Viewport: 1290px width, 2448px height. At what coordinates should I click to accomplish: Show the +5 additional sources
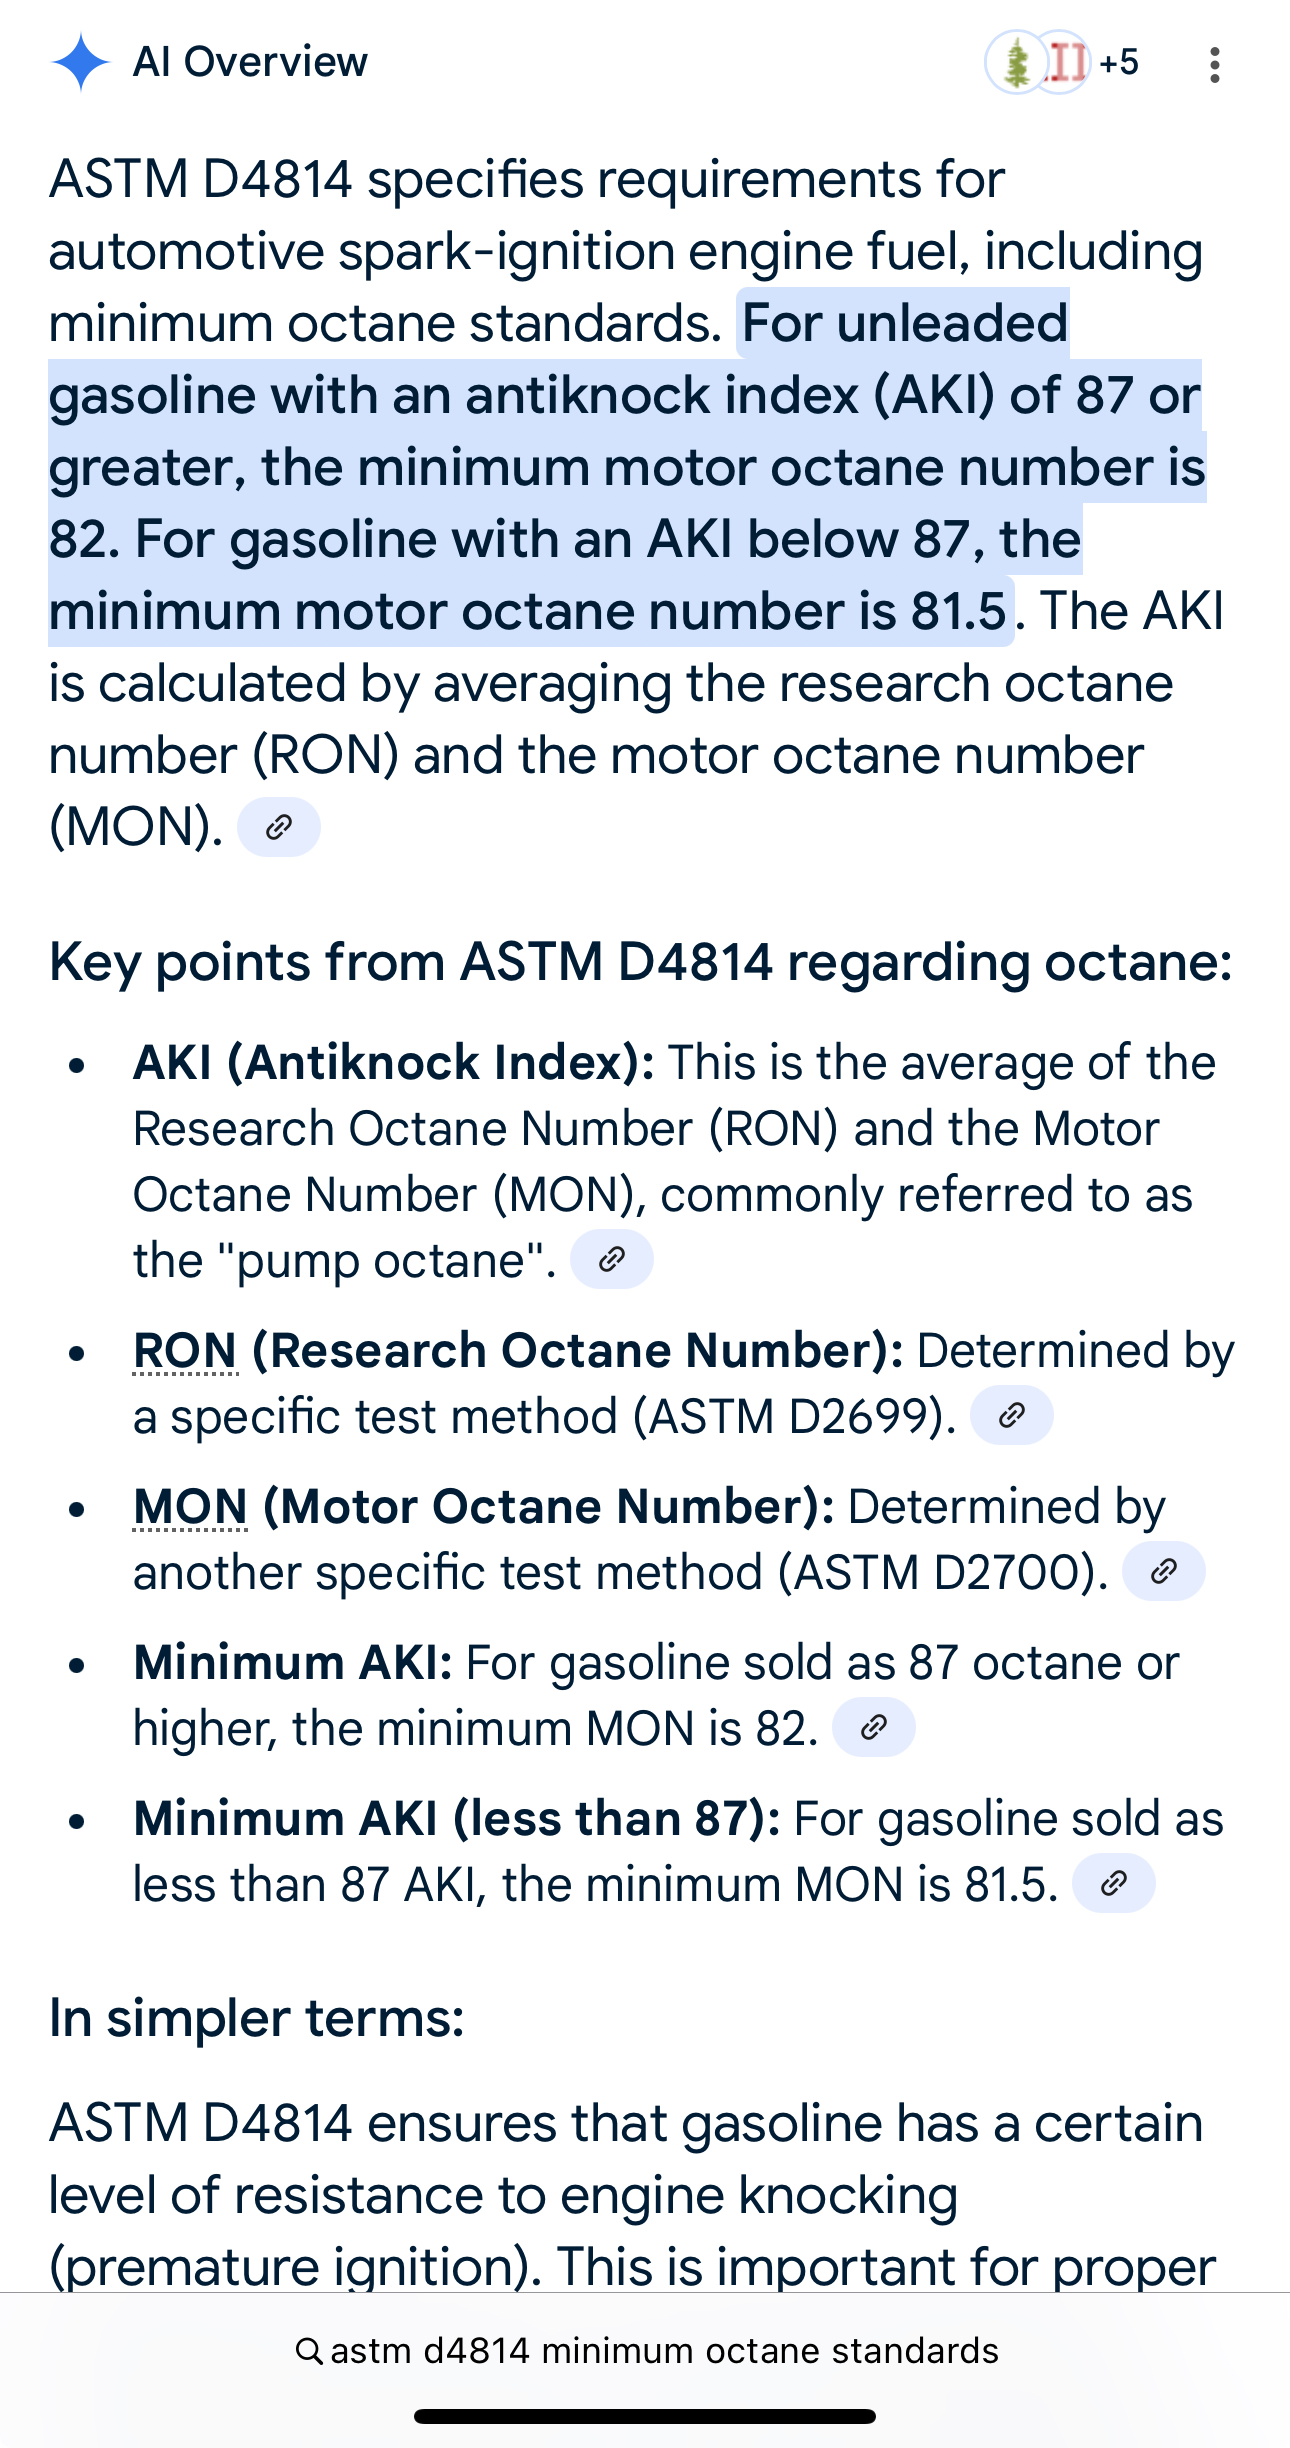pyautogui.click(x=1118, y=63)
